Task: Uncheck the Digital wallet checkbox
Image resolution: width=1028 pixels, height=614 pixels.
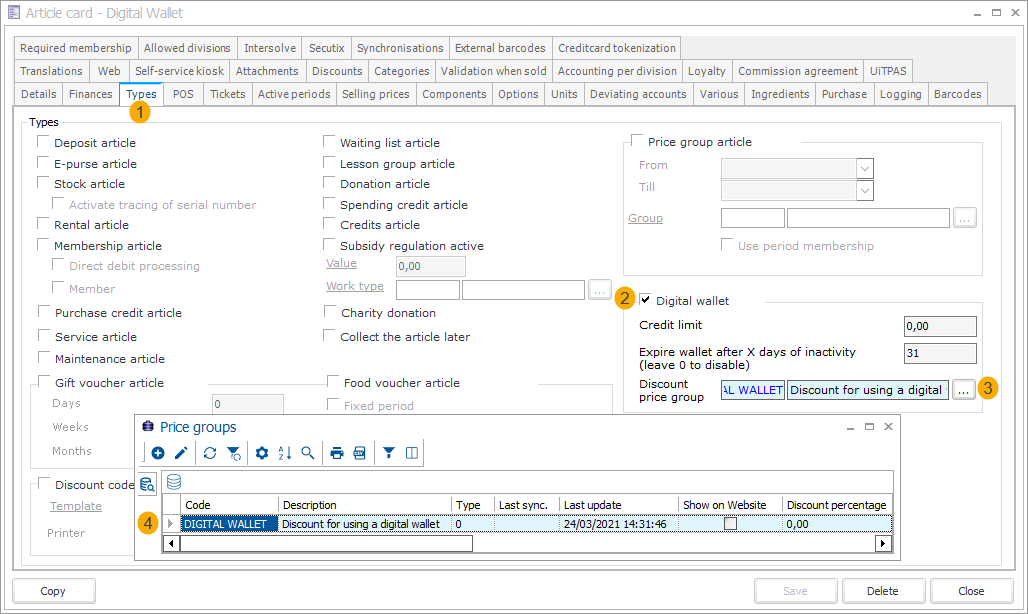Action: (646, 300)
